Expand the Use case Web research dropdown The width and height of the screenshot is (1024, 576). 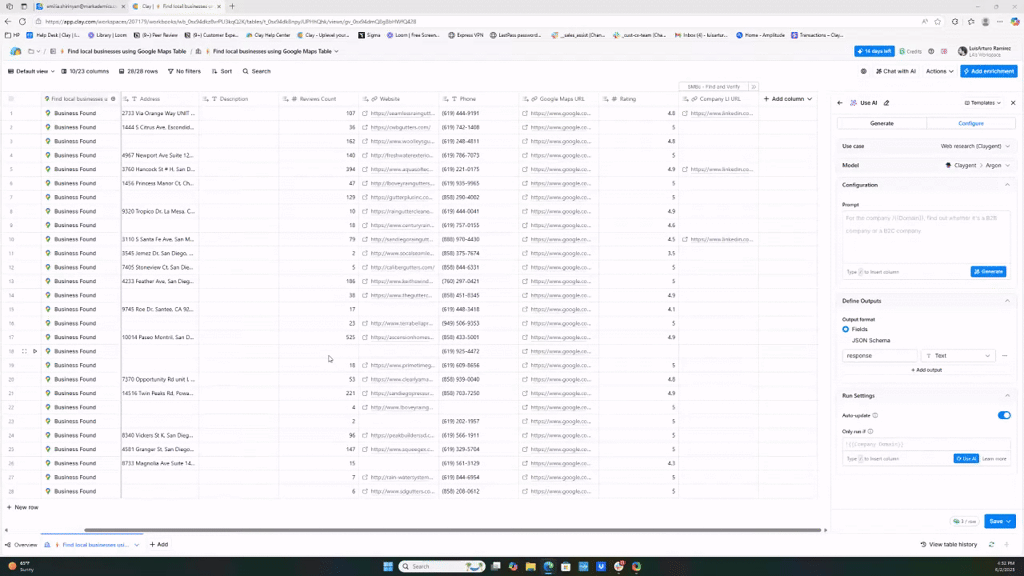pyautogui.click(x=975, y=146)
